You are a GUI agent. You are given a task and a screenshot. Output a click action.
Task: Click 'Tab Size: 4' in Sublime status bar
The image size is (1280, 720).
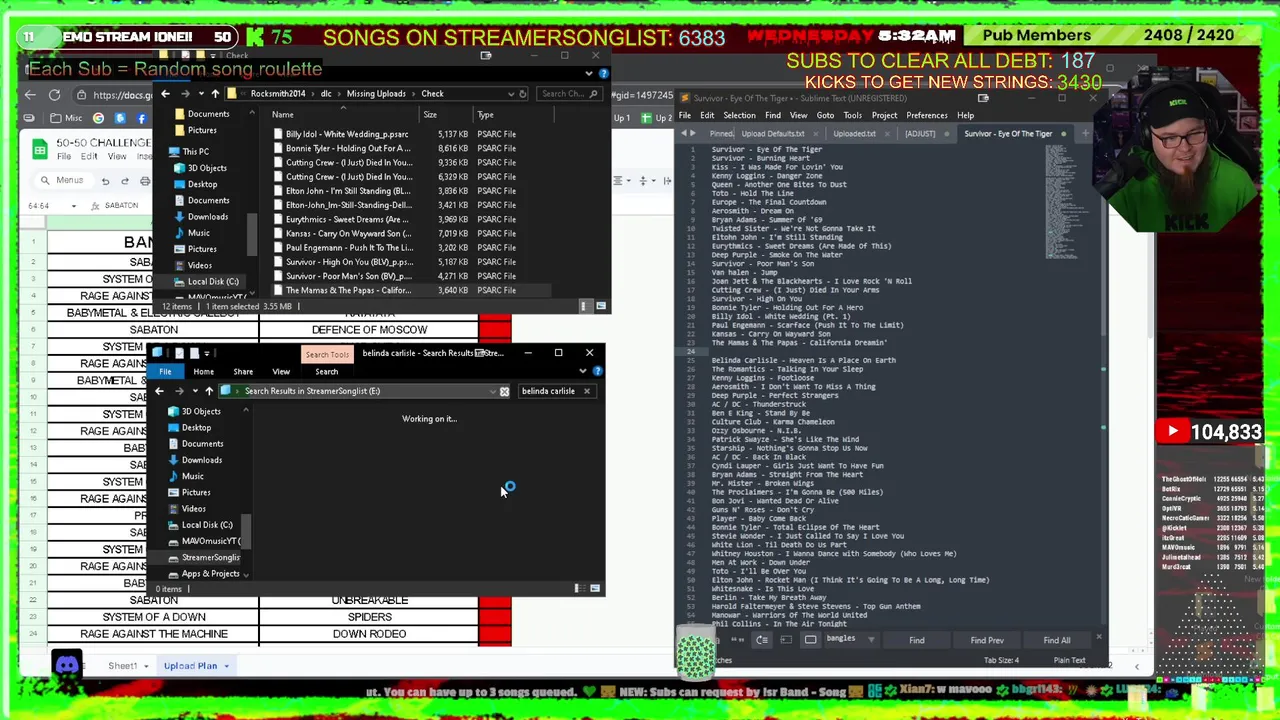[1001, 660]
